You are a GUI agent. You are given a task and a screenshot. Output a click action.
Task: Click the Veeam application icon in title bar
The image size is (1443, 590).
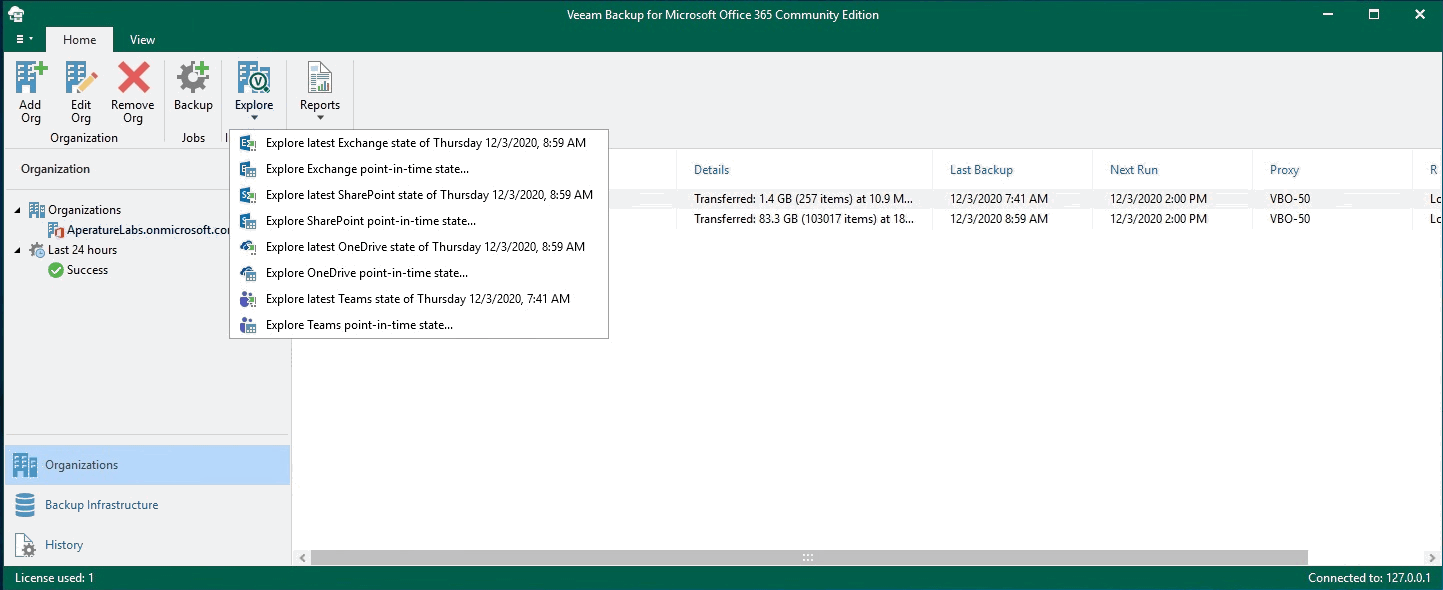(x=16, y=15)
